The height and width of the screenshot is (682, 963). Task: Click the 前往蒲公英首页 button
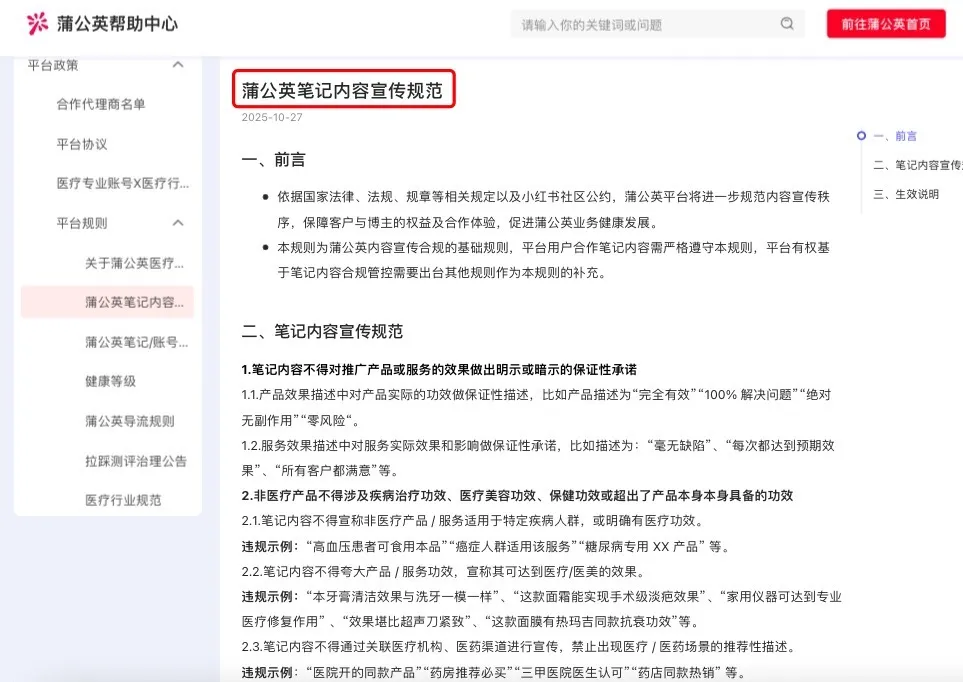point(886,24)
